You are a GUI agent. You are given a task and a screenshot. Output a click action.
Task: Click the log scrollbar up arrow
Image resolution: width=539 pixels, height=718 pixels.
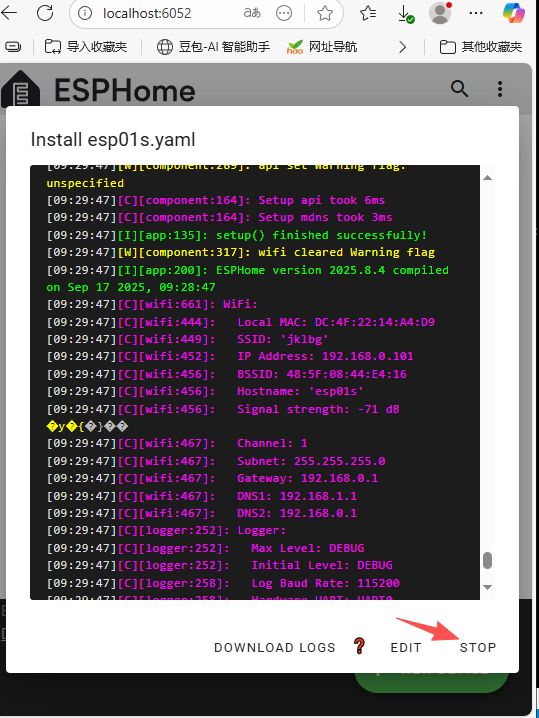(487, 178)
